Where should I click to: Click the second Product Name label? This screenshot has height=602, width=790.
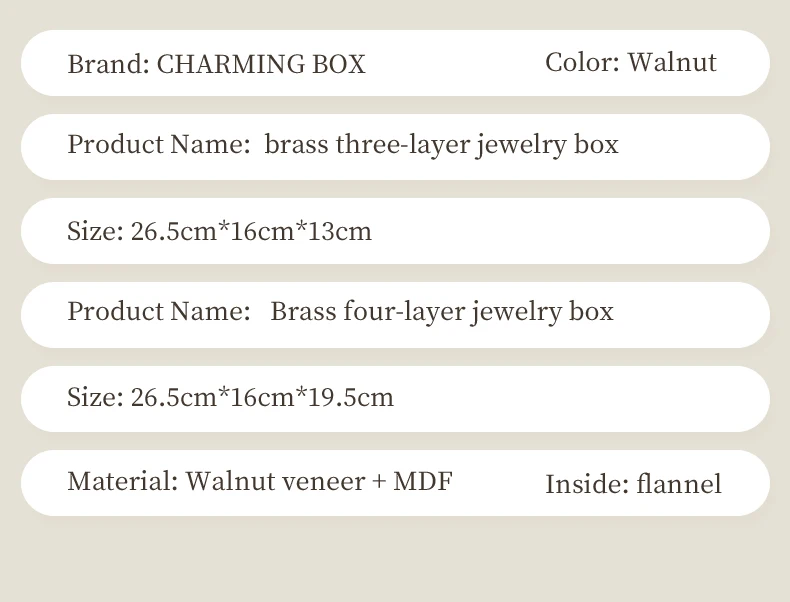[159, 311]
